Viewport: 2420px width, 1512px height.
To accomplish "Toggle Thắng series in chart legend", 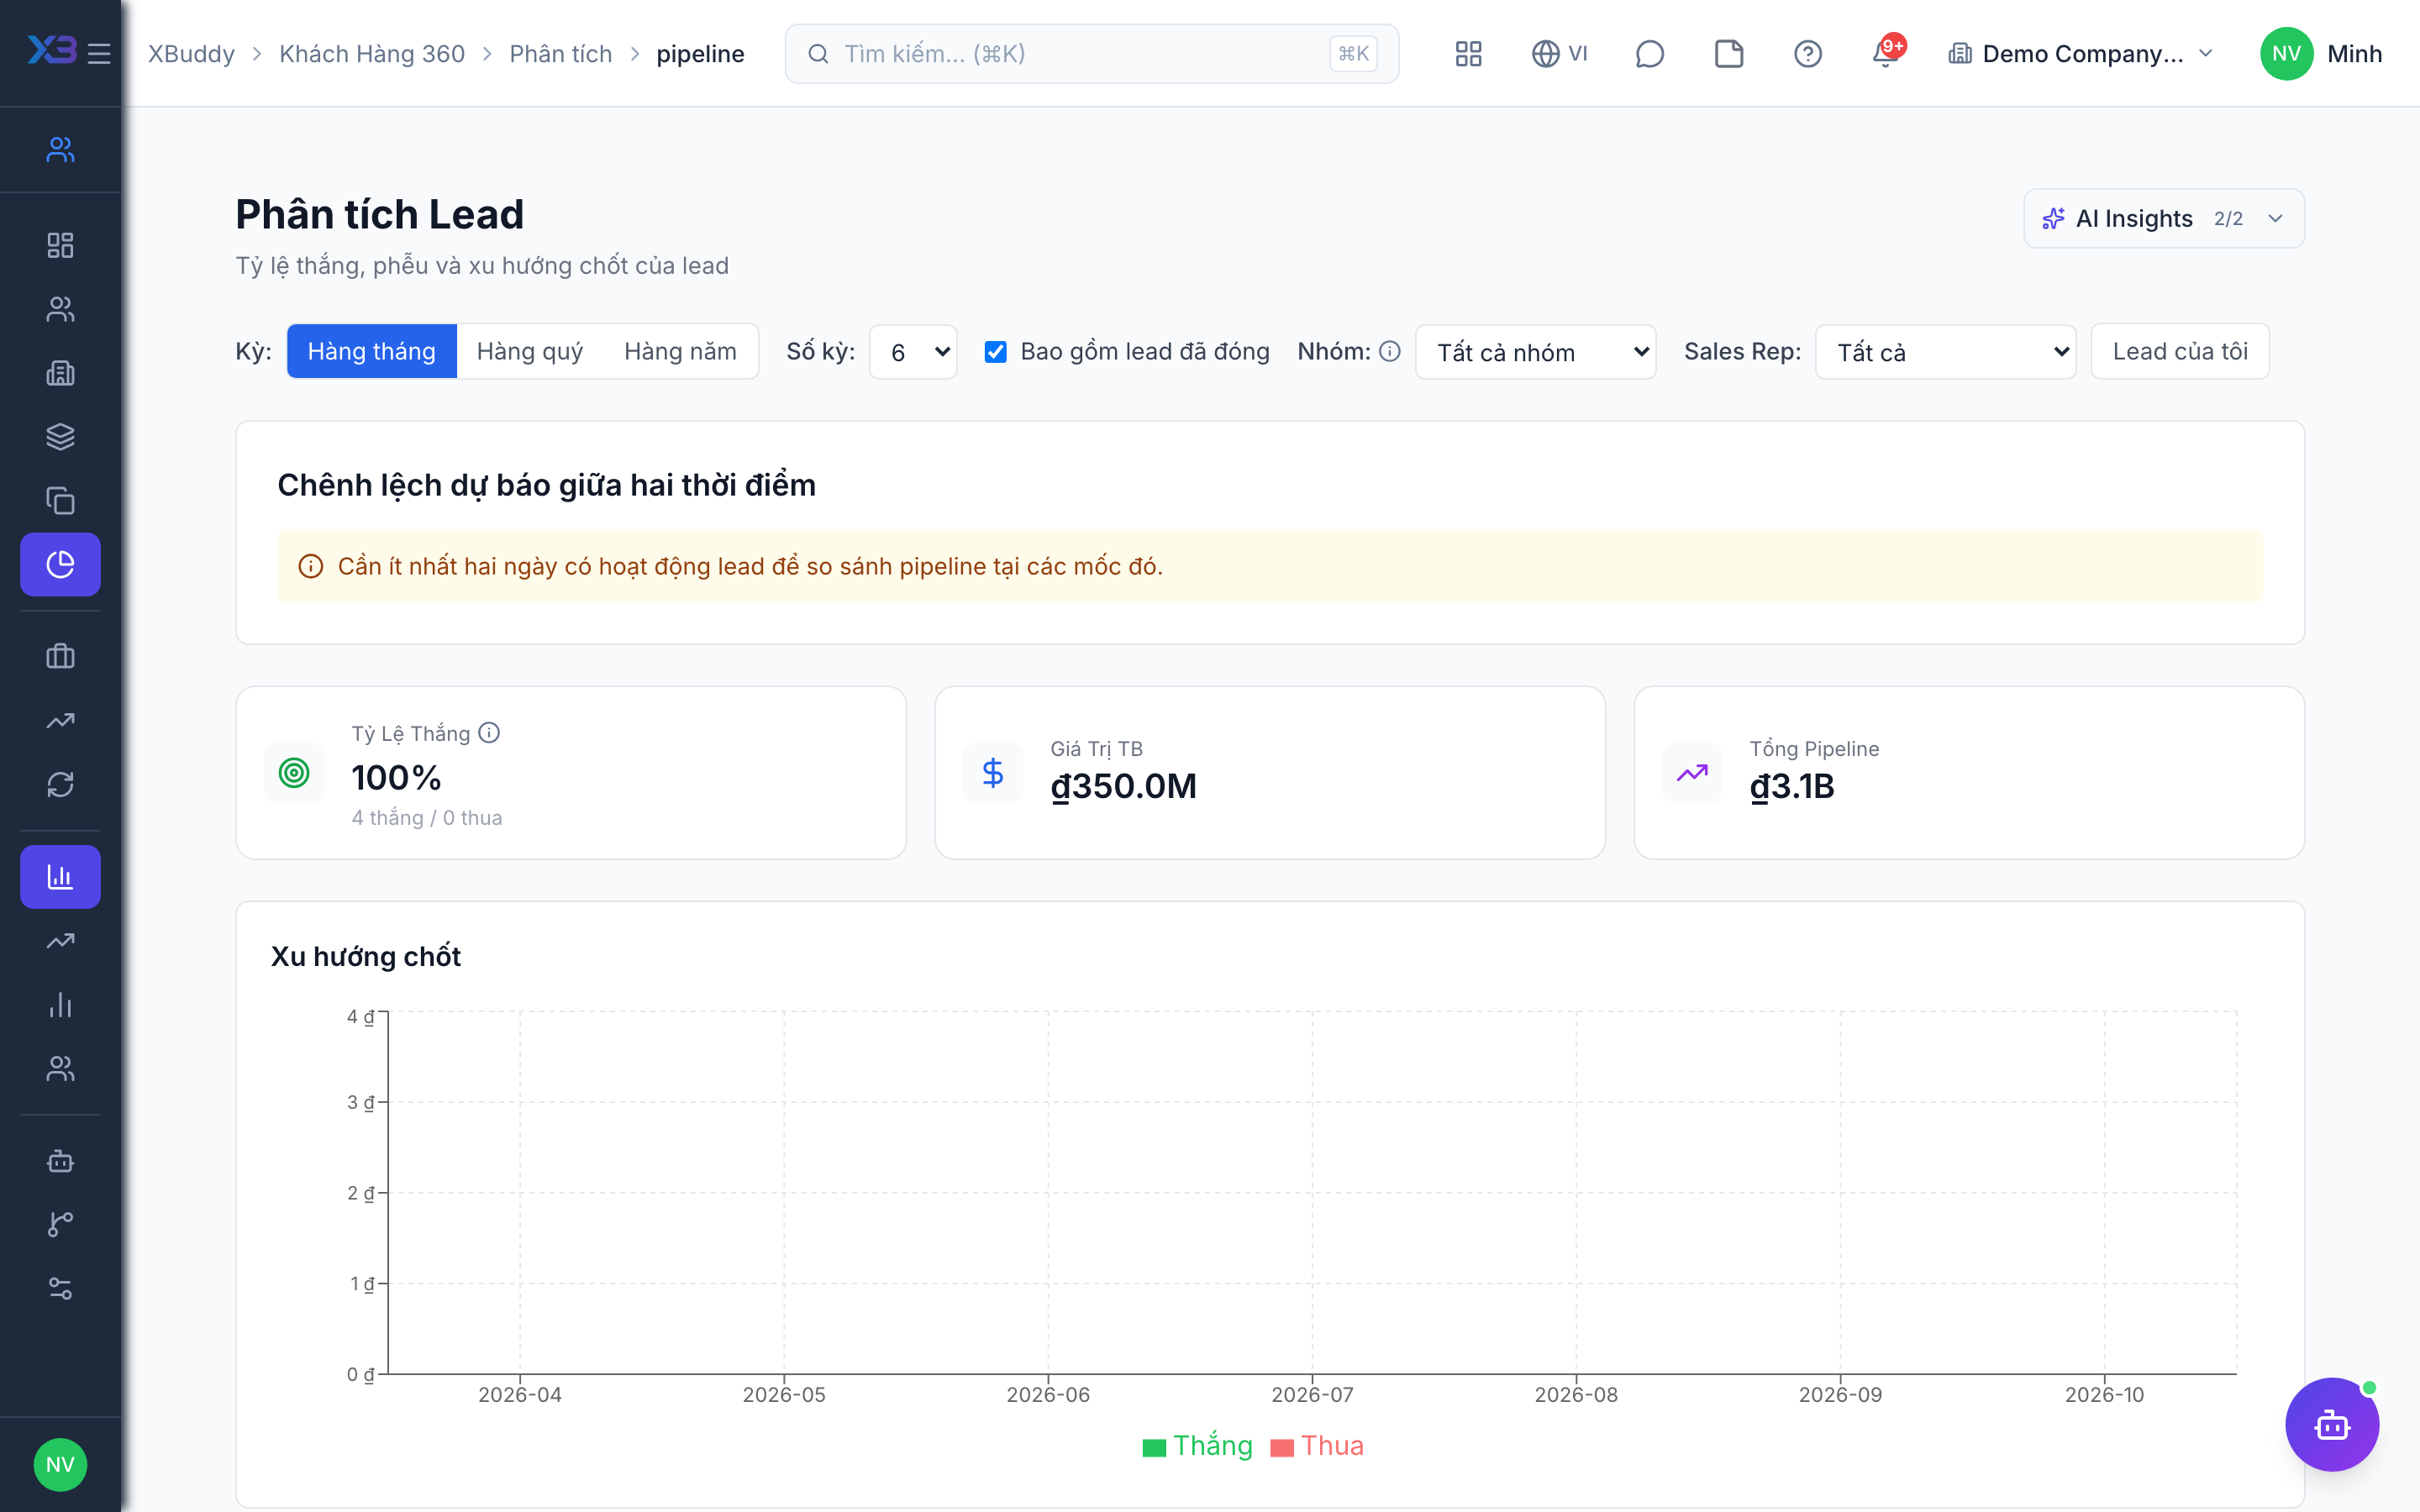I will click(x=1197, y=1446).
